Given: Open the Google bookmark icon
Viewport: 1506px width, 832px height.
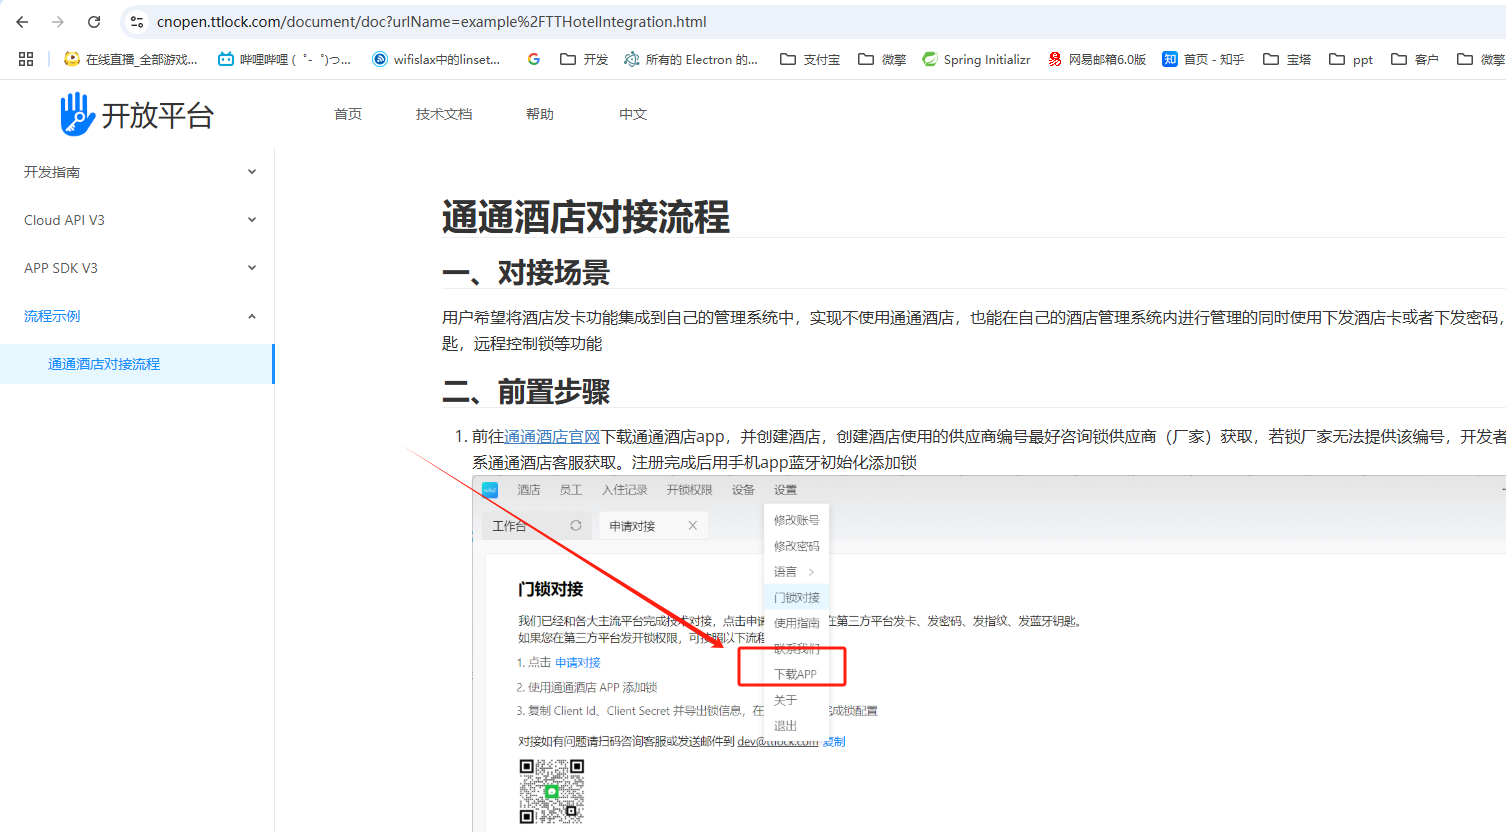Looking at the screenshot, I should 534,59.
